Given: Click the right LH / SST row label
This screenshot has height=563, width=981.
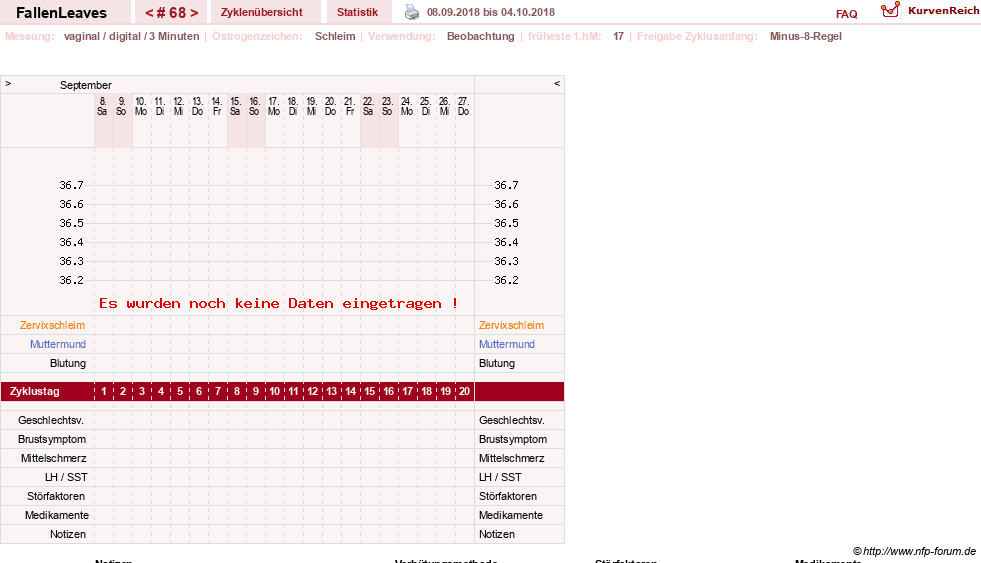Looking at the screenshot, I should [x=500, y=477].
